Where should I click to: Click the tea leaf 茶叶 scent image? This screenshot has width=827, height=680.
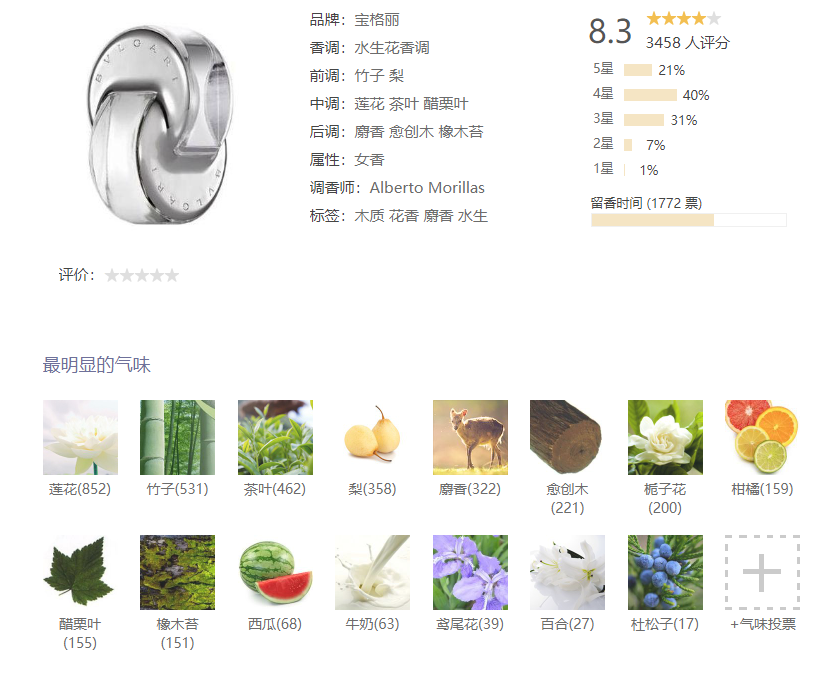(275, 437)
